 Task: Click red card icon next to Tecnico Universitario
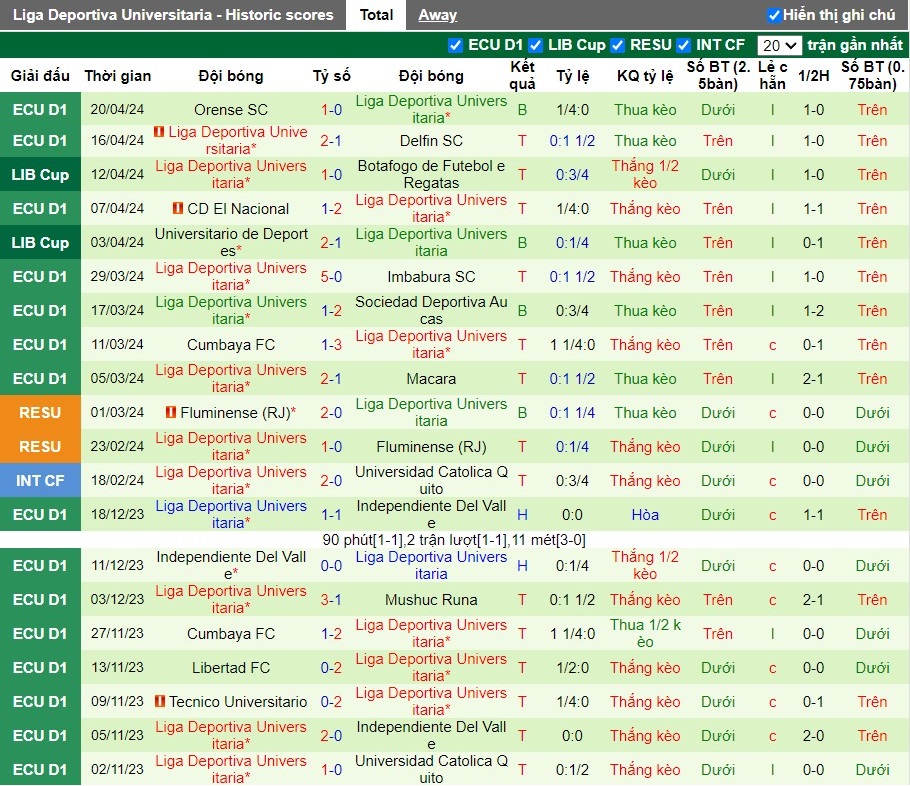click(160, 701)
